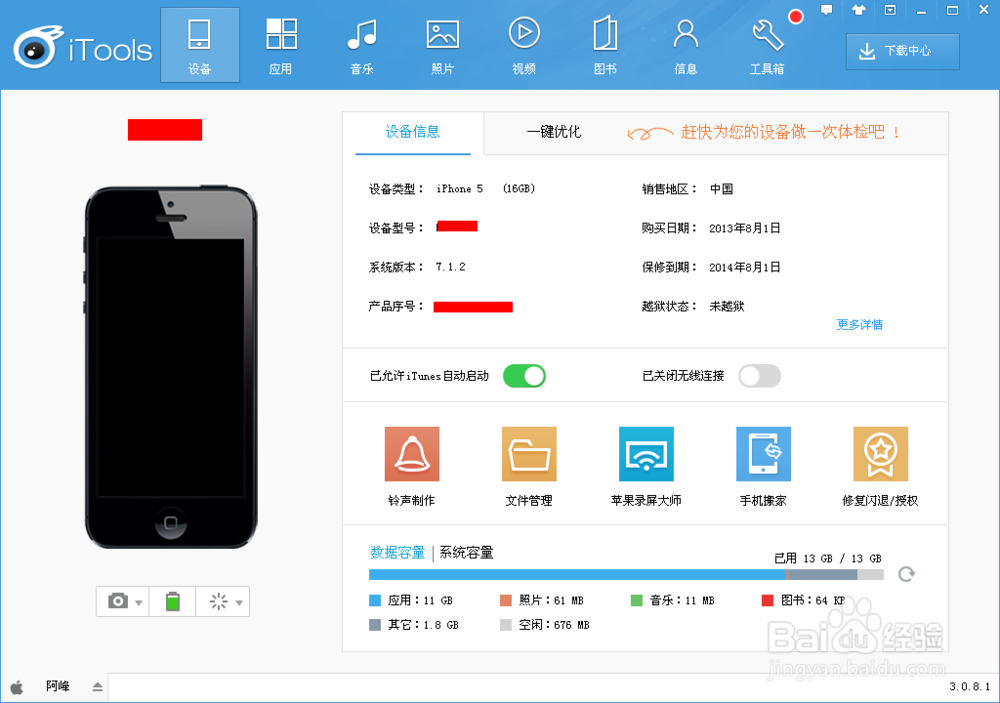Open the 工具箱 (Toolbox) section
1000x703 pixels.
(767, 45)
